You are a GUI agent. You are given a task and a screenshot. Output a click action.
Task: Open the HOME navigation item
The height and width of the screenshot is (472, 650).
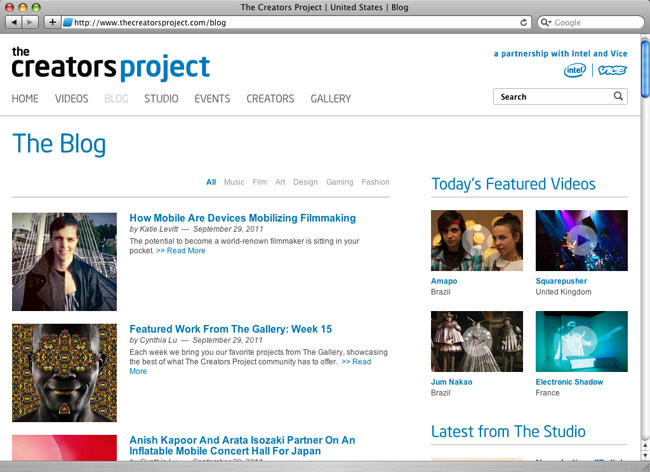(25, 99)
